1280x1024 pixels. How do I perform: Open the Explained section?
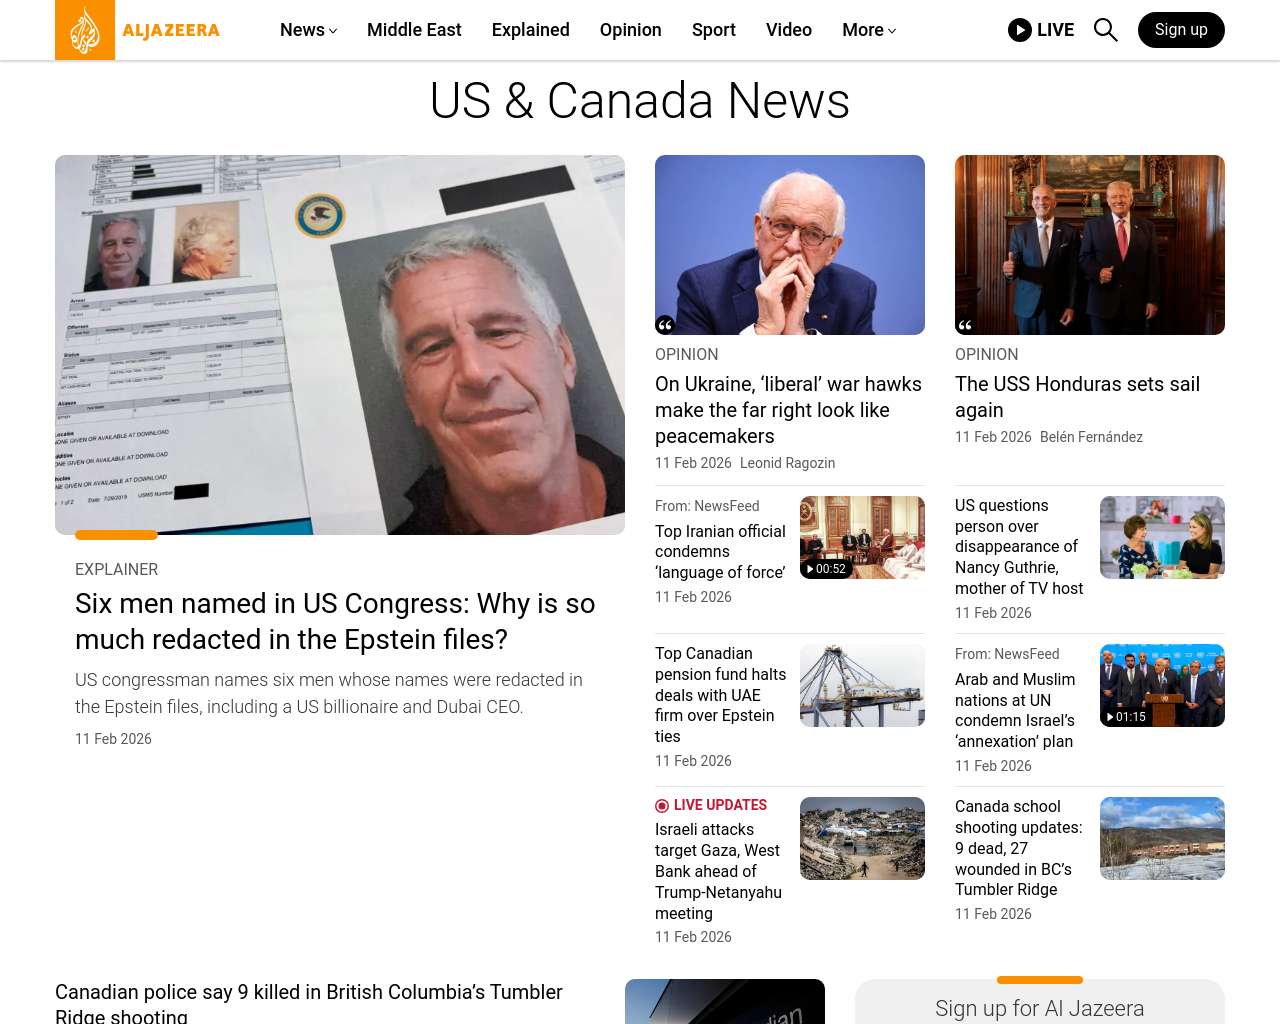click(x=531, y=30)
